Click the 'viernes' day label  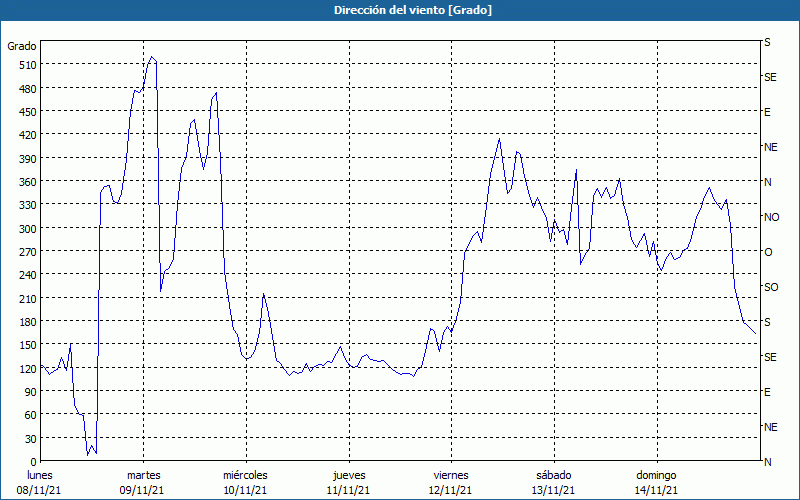tap(451, 475)
